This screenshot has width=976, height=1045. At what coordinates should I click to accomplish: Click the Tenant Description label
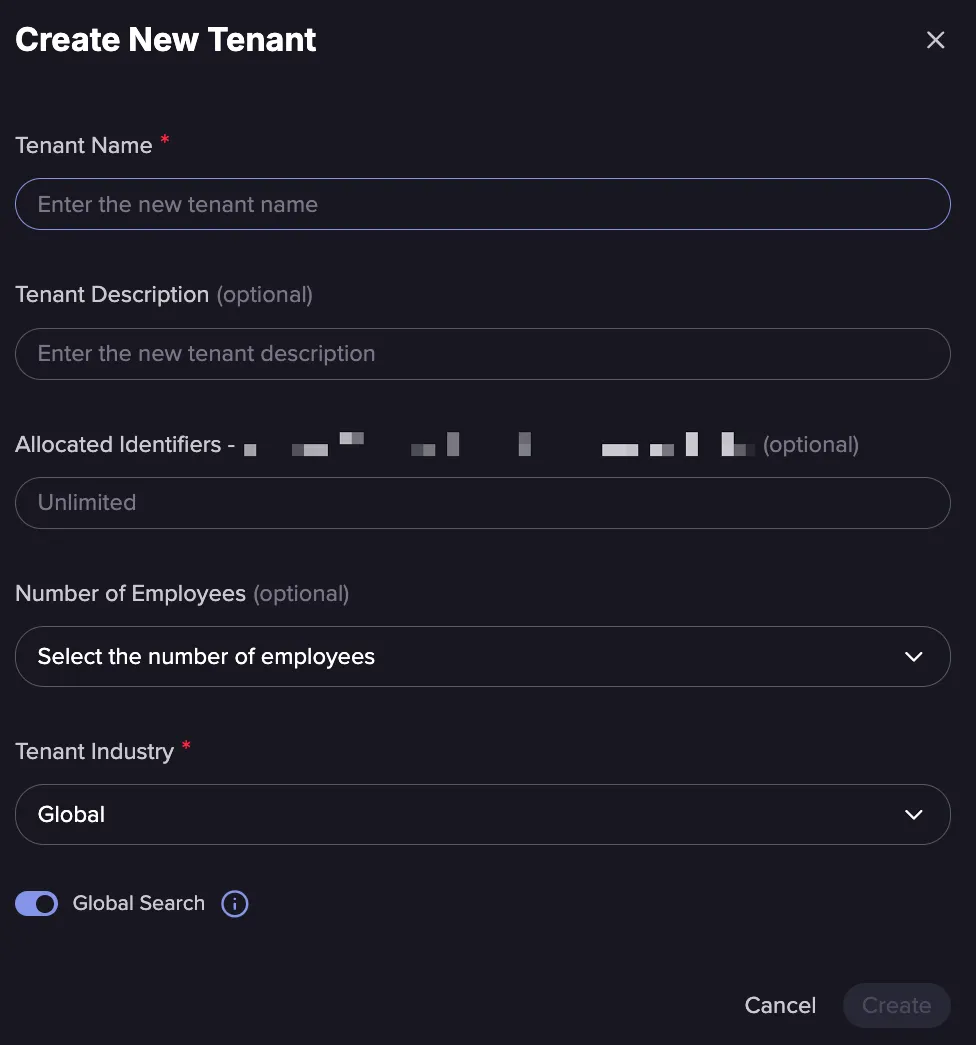click(112, 295)
